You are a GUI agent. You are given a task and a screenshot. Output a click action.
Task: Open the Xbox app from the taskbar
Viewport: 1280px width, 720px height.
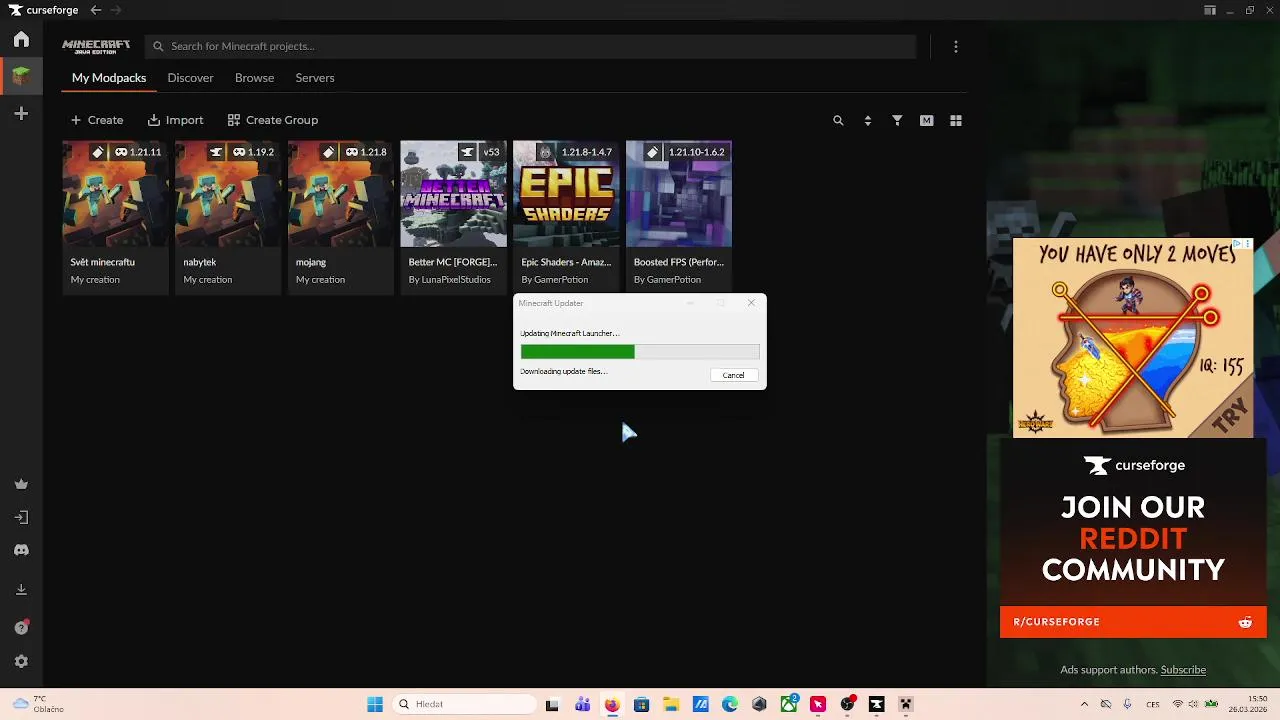pos(789,704)
